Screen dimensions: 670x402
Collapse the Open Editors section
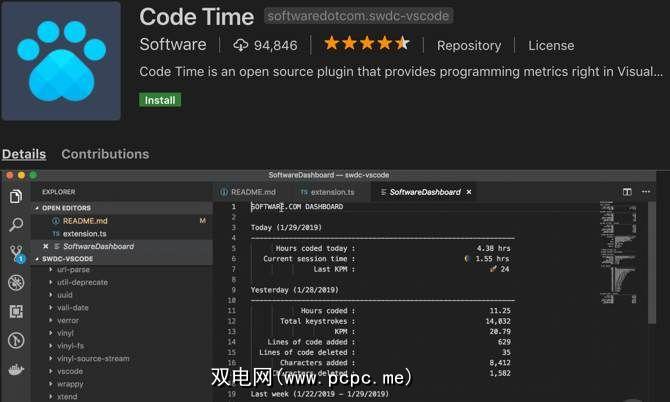(x=36, y=208)
